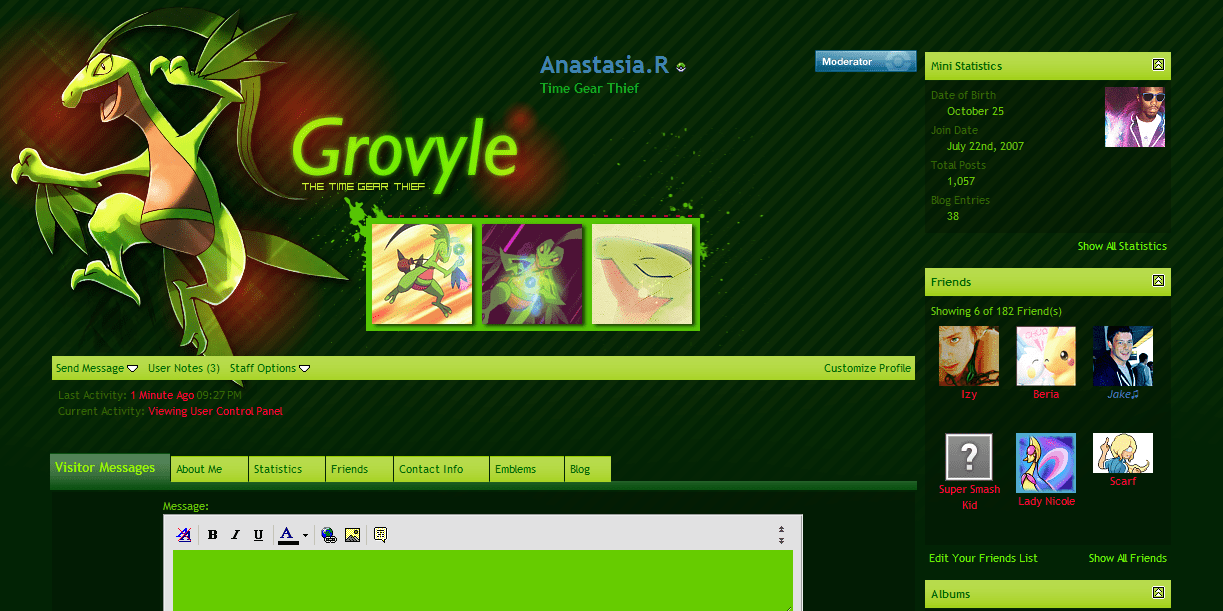The image size is (1223, 611).
Task: Click 'Showing 6 of 182 Friend(s)' text
Action: coord(996,311)
